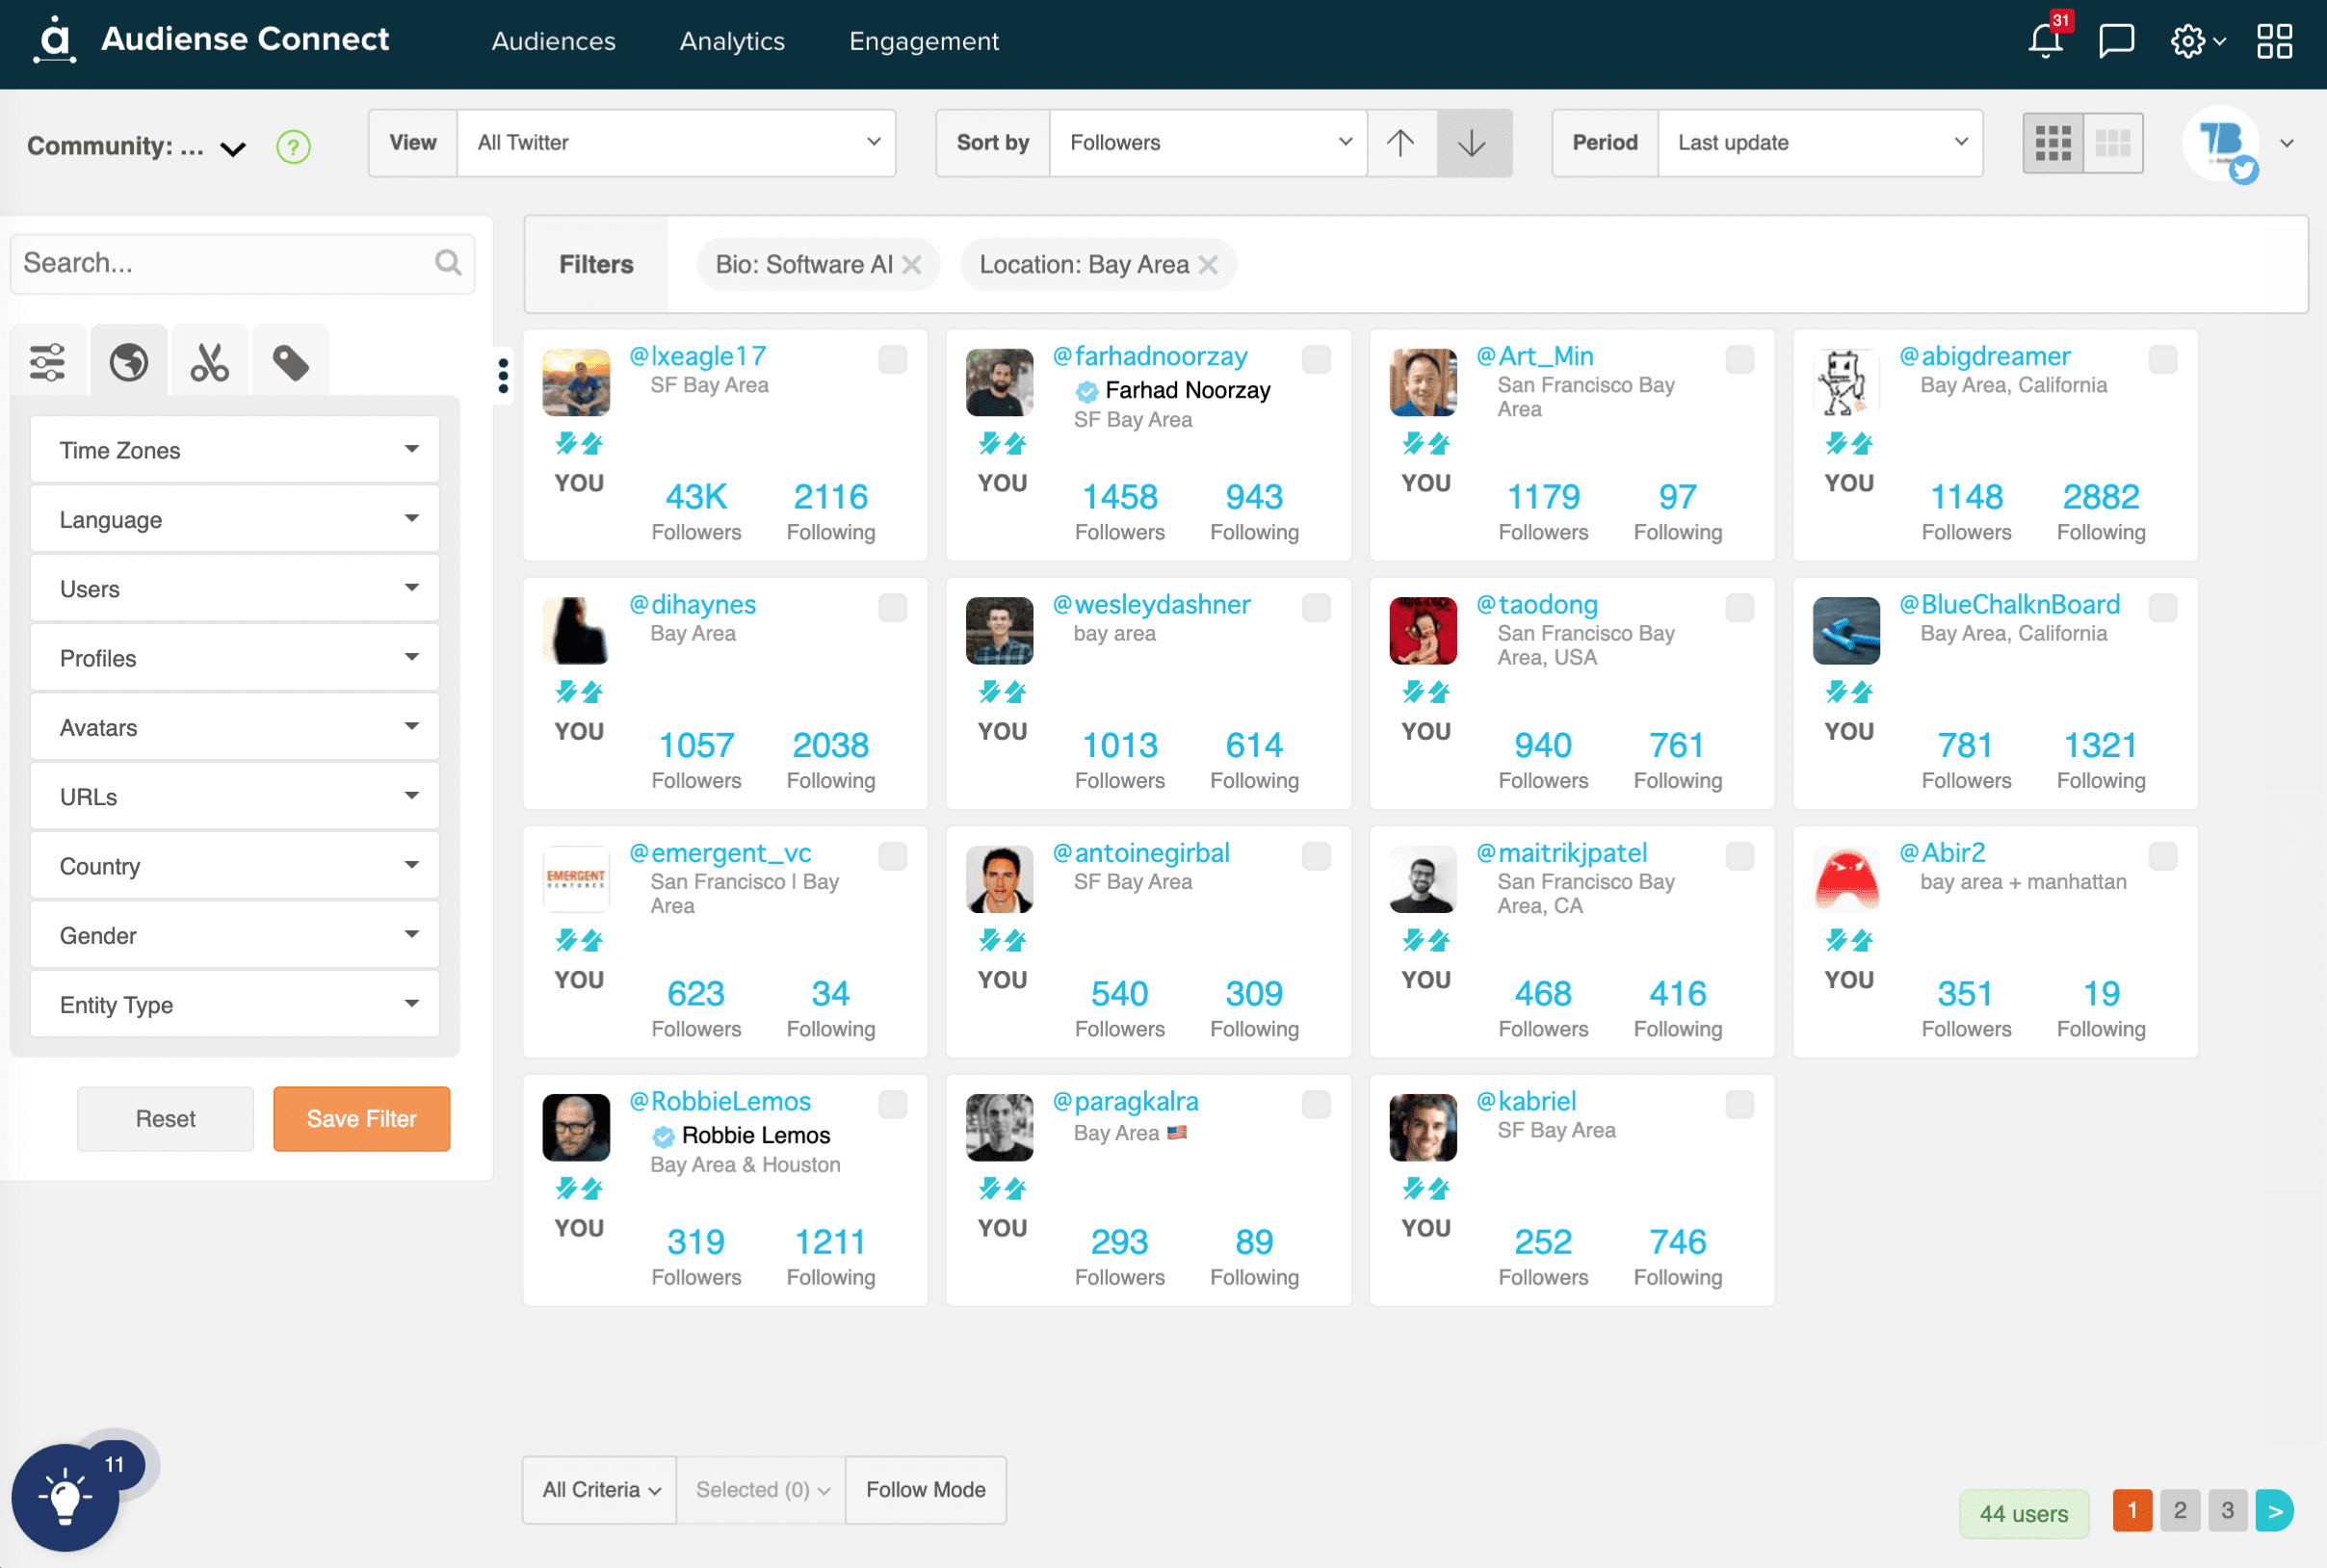Toggle checkbox on @lxeagle17 profile card
The width and height of the screenshot is (2327, 1568).
click(894, 358)
